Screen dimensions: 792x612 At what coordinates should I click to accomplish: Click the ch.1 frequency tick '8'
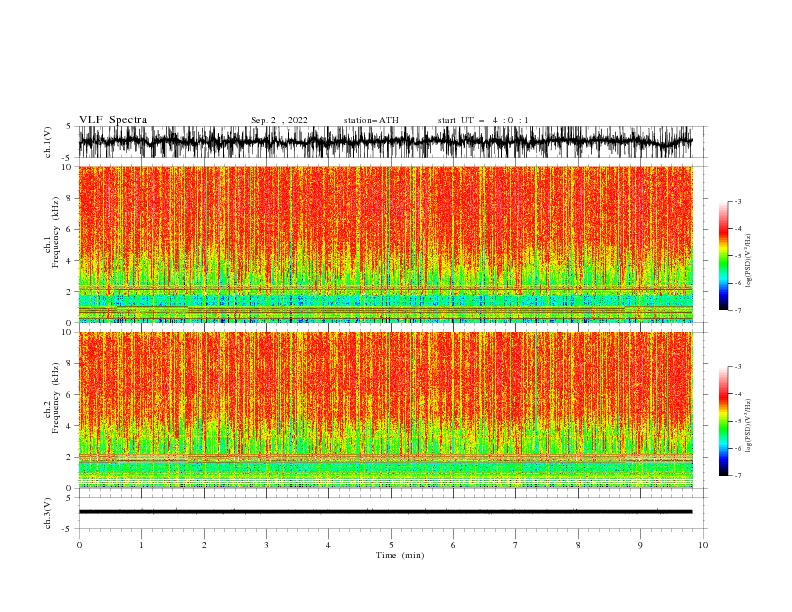pyautogui.click(x=70, y=198)
